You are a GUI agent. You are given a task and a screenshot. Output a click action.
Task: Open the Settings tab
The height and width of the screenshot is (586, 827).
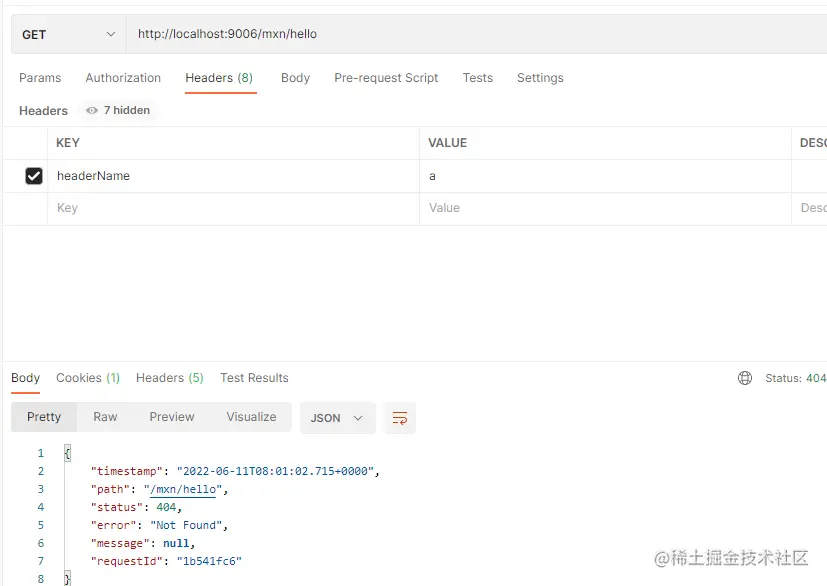[x=540, y=78]
